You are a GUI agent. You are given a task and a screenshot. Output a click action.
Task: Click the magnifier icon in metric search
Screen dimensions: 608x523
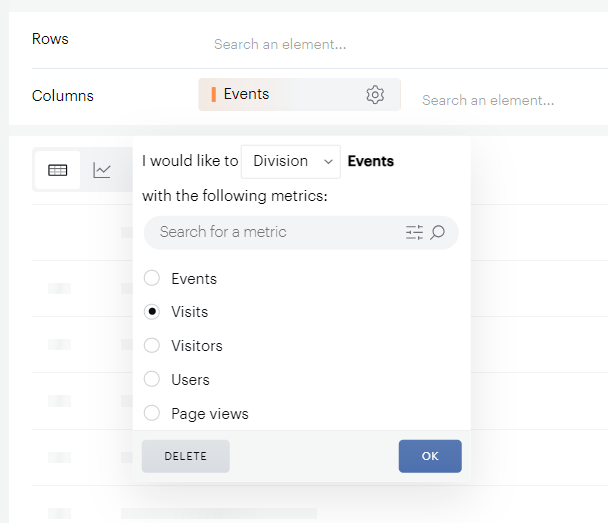(437, 232)
